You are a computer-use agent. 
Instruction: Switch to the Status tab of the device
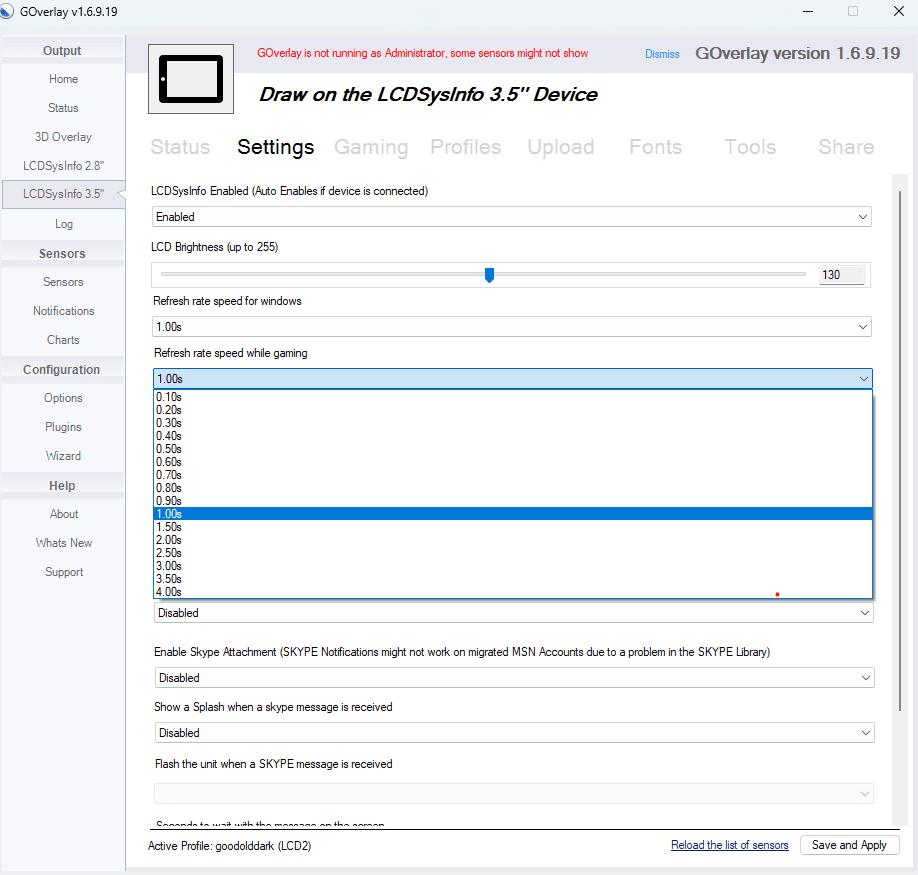(180, 147)
